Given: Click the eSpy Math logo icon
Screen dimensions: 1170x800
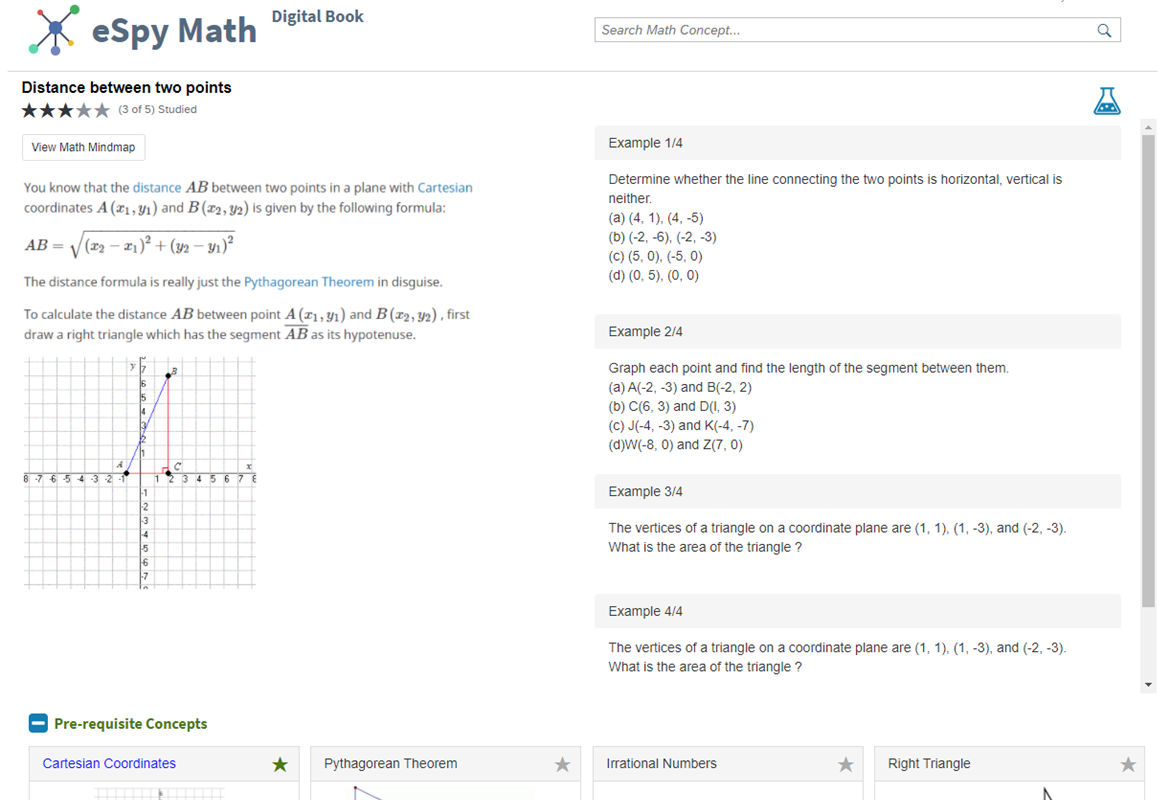Looking at the screenshot, I should (x=54, y=29).
